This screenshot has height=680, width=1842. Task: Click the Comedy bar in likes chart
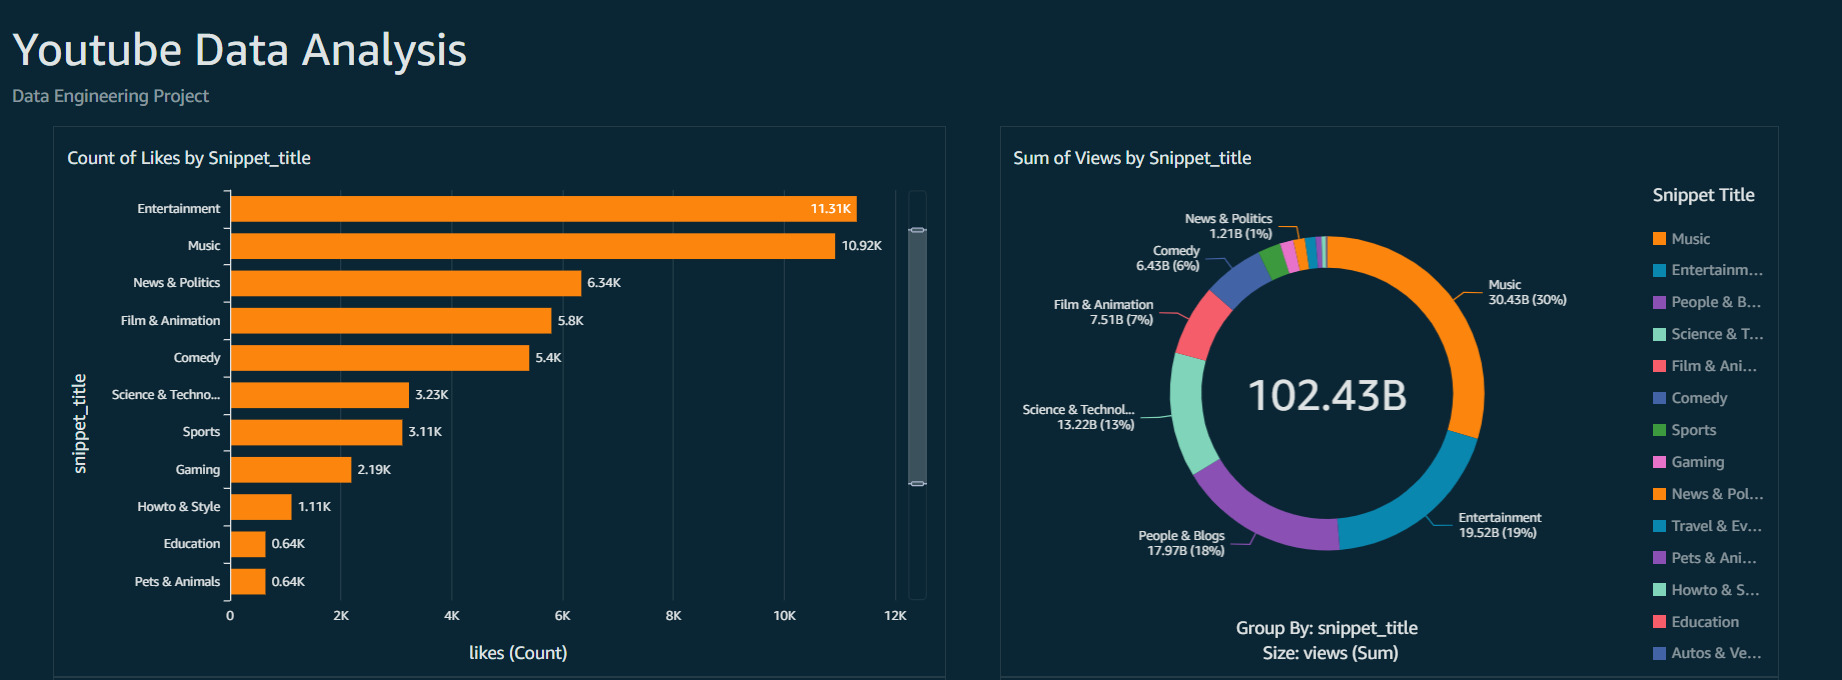point(380,358)
